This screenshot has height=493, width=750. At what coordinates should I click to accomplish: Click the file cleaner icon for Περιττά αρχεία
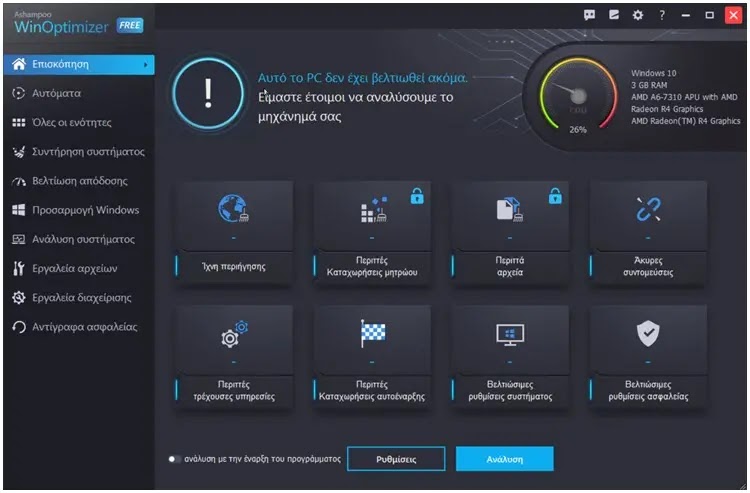(x=509, y=209)
